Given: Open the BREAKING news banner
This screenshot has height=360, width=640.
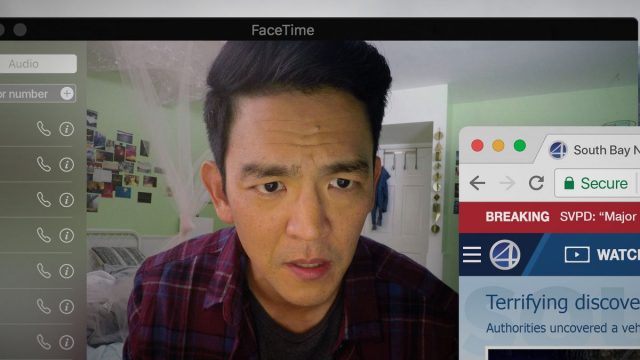Looking at the screenshot, I should [x=549, y=217].
